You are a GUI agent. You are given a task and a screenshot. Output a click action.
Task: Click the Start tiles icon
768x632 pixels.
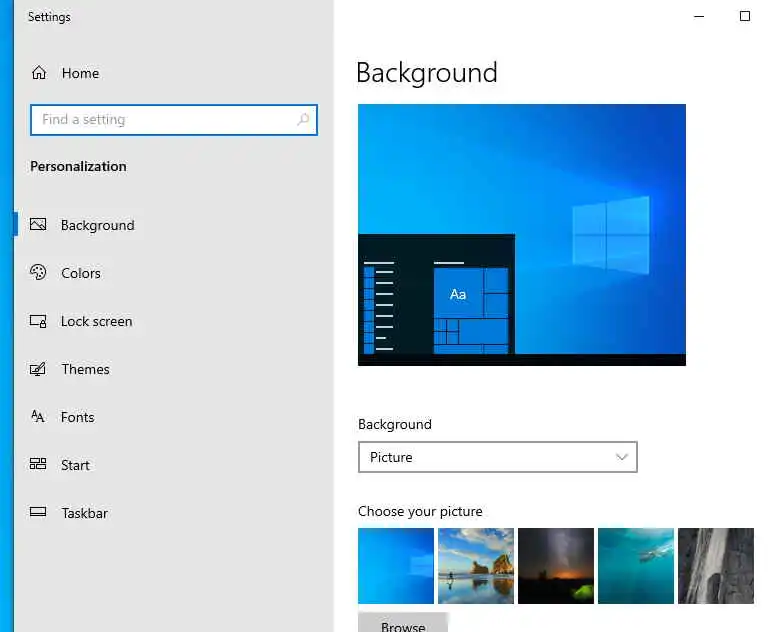(38, 464)
